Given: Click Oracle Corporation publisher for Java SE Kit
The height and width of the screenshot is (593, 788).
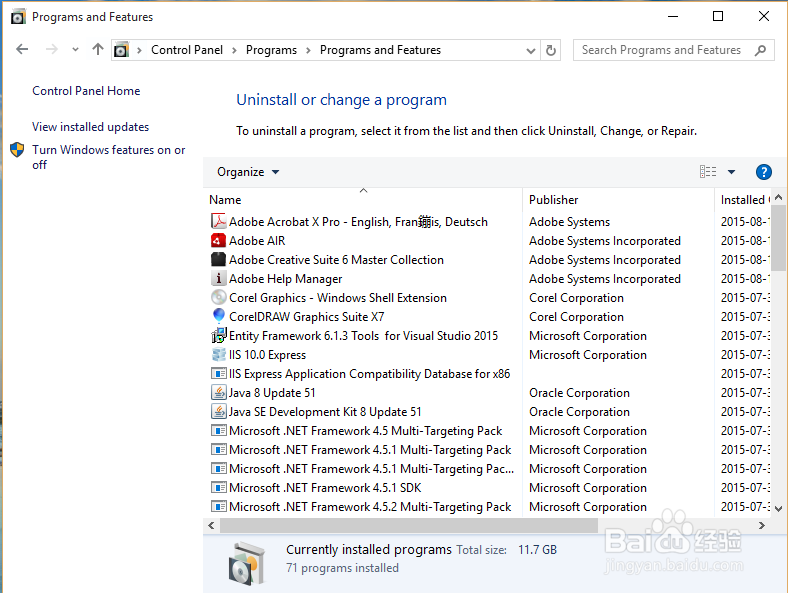Looking at the screenshot, I should 579,412.
